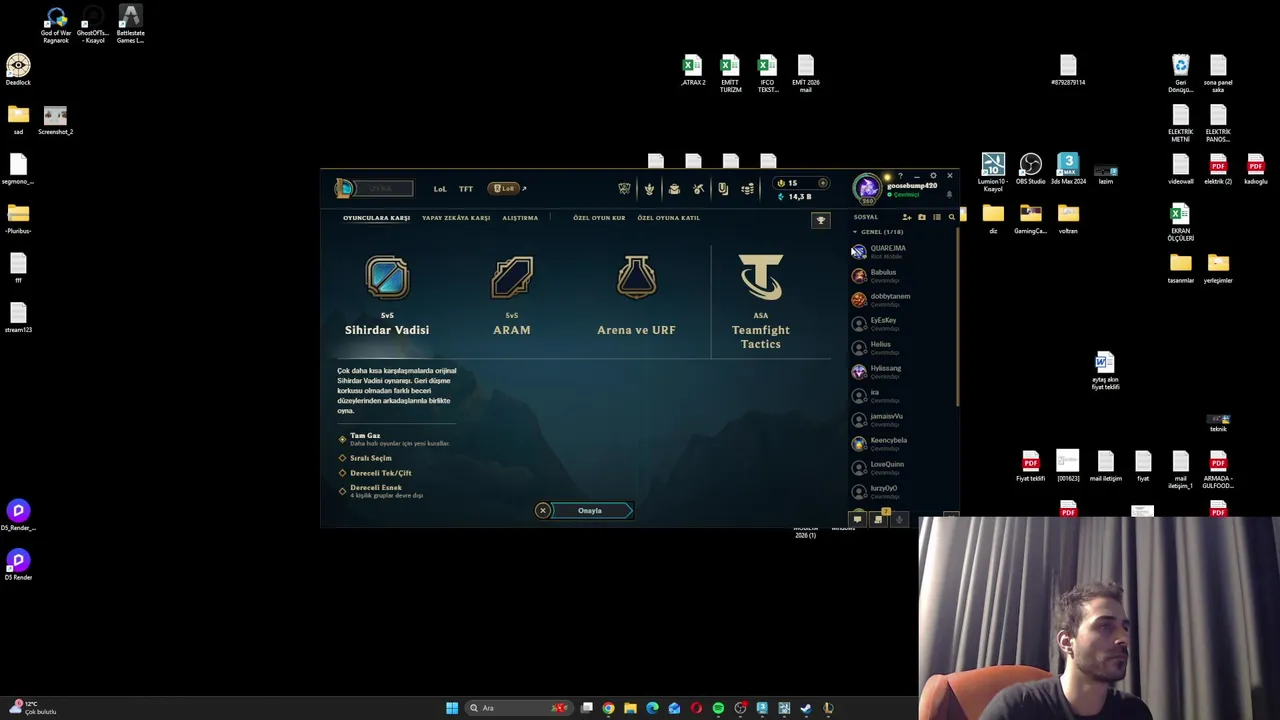The height and width of the screenshot is (720, 1280).
Task: Open friend dobbytanem in the list
Action: click(903, 299)
